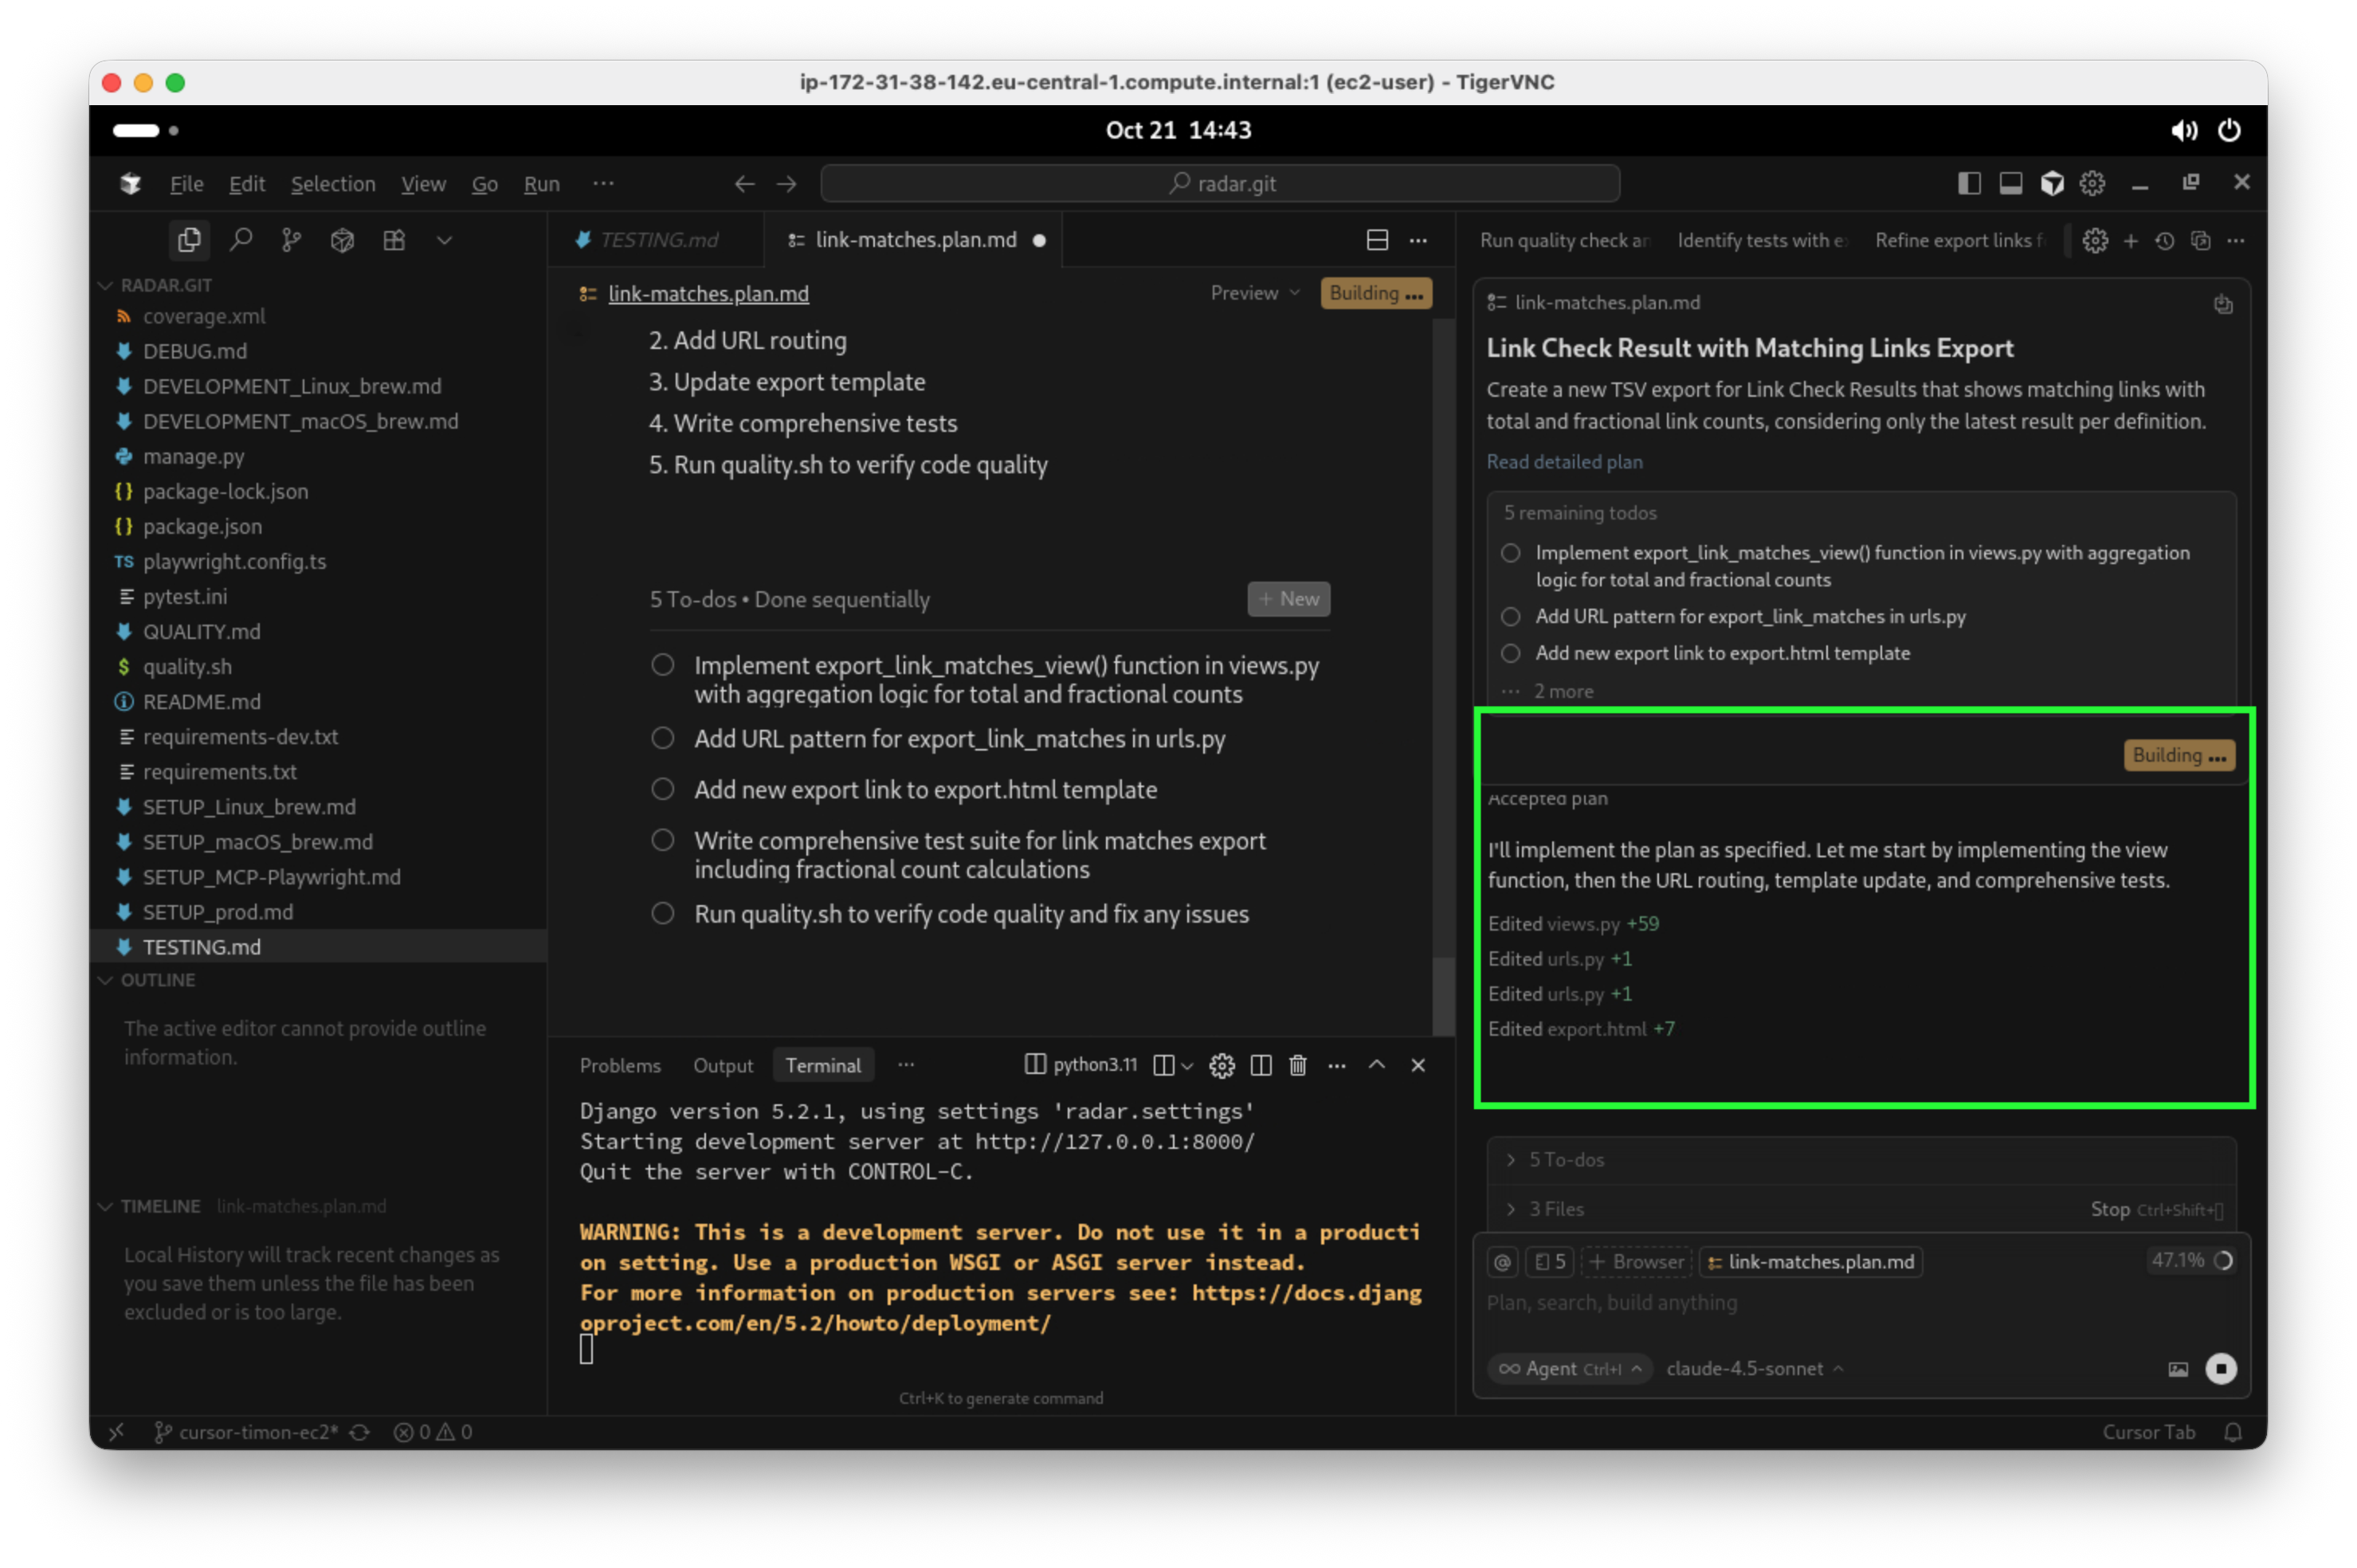
Task: Open the Extensions view icon
Action: [394, 240]
